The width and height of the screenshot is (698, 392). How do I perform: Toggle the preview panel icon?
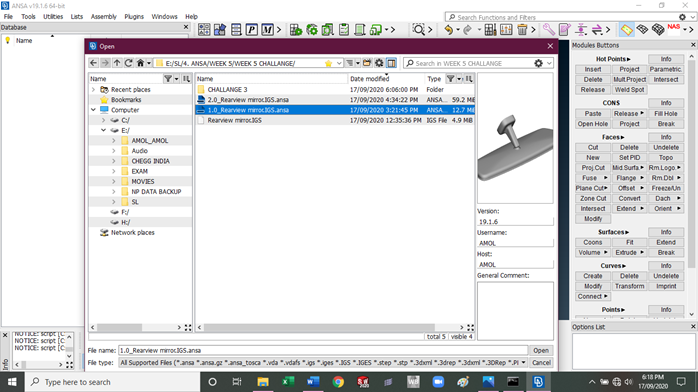tap(391, 63)
